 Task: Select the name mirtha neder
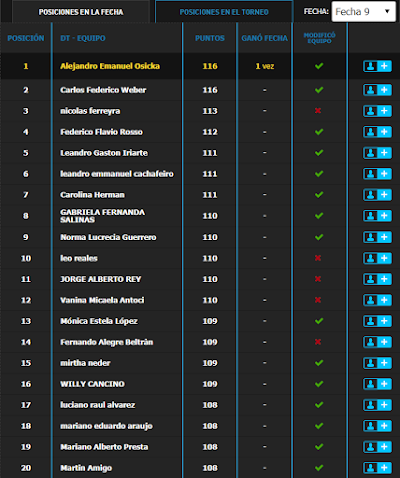point(85,363)
